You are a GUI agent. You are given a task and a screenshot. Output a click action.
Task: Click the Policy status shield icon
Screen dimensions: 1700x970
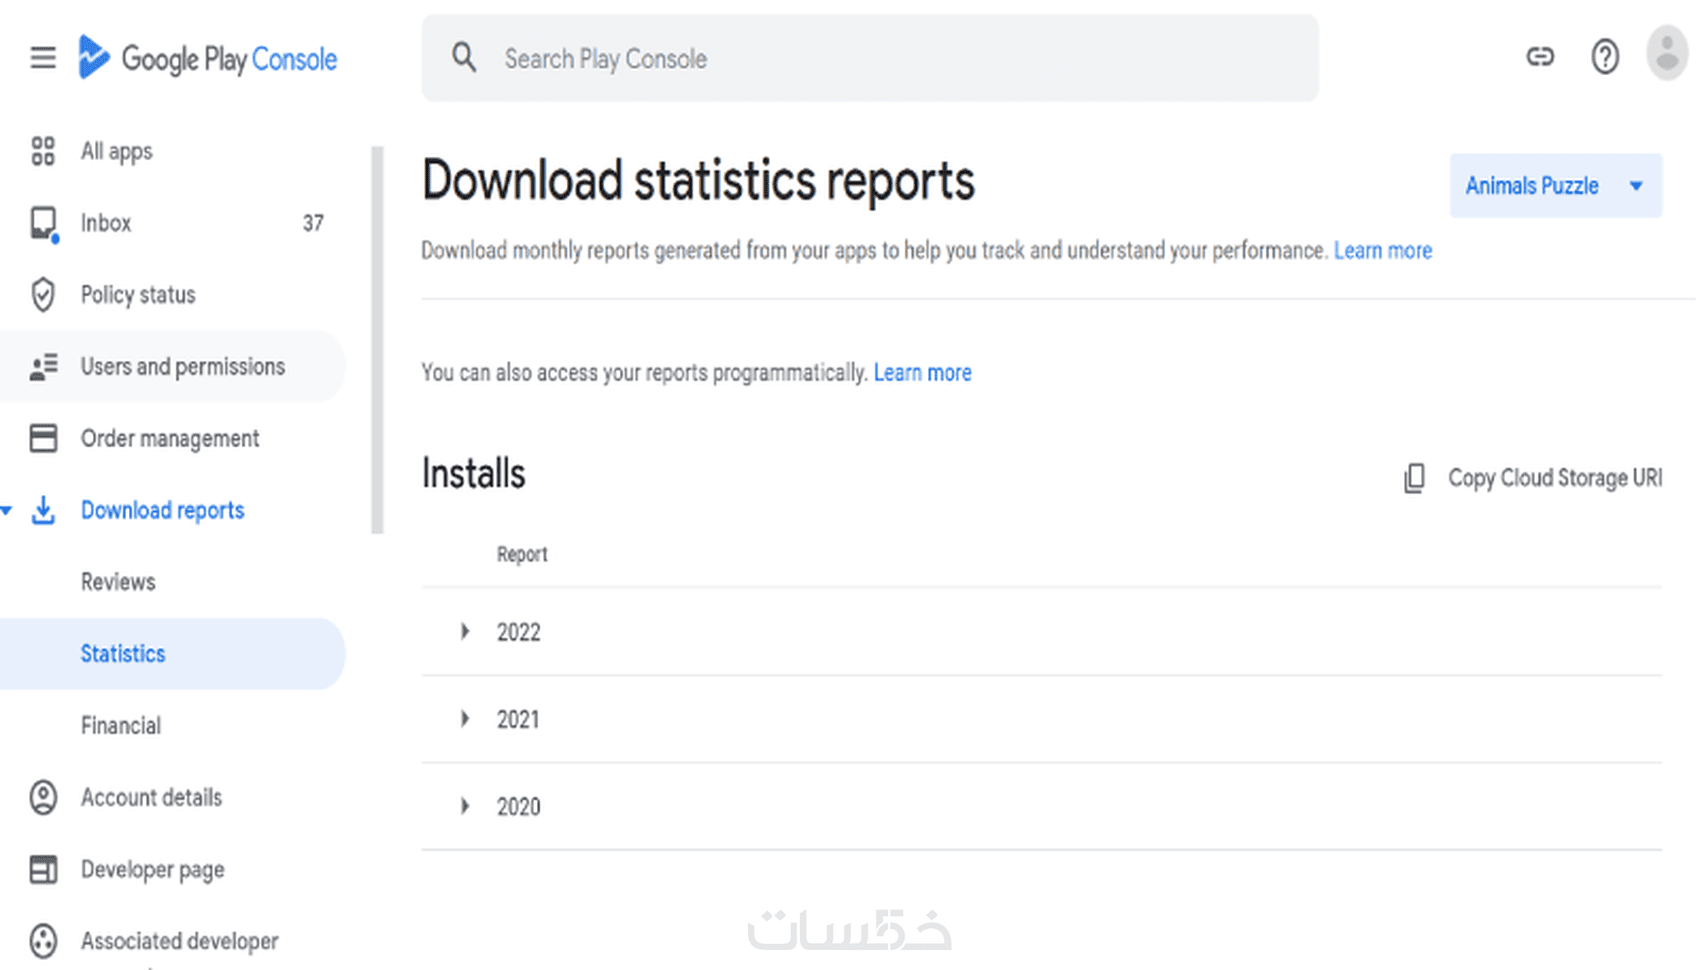pos(43,295)
